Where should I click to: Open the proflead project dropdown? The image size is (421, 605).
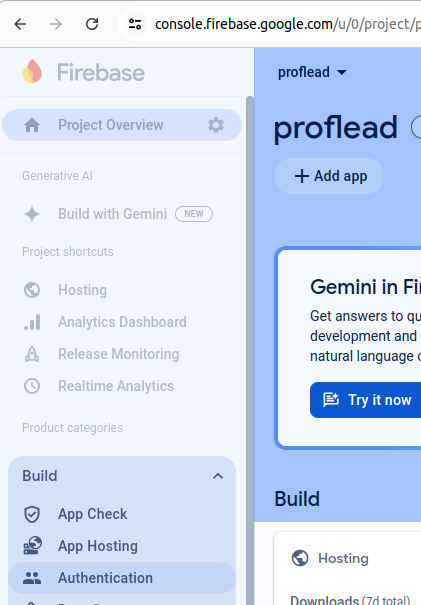click(x=312, y=72)
